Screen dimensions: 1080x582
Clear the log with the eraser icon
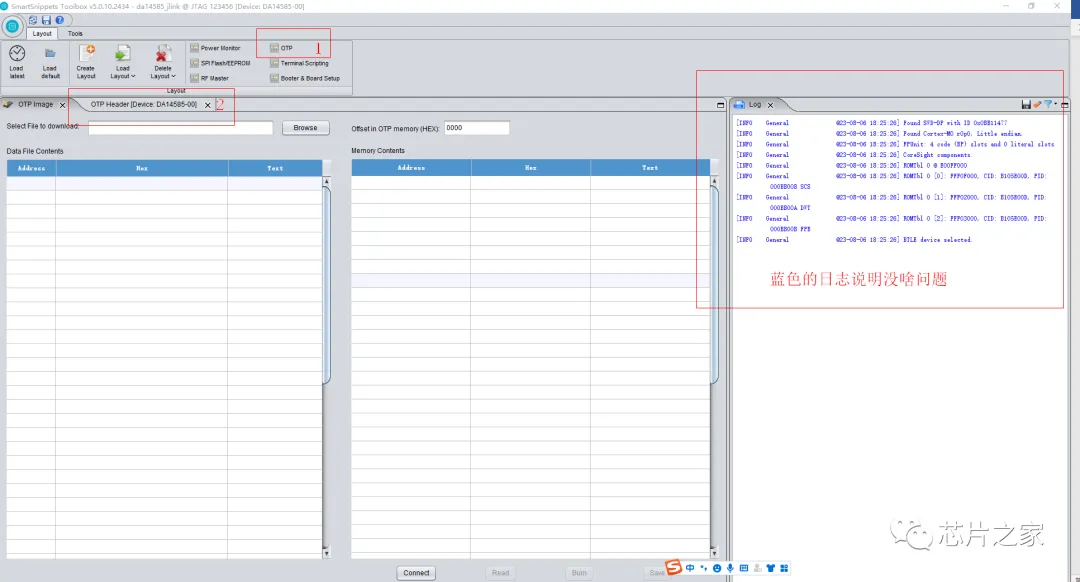[1037, 105]
